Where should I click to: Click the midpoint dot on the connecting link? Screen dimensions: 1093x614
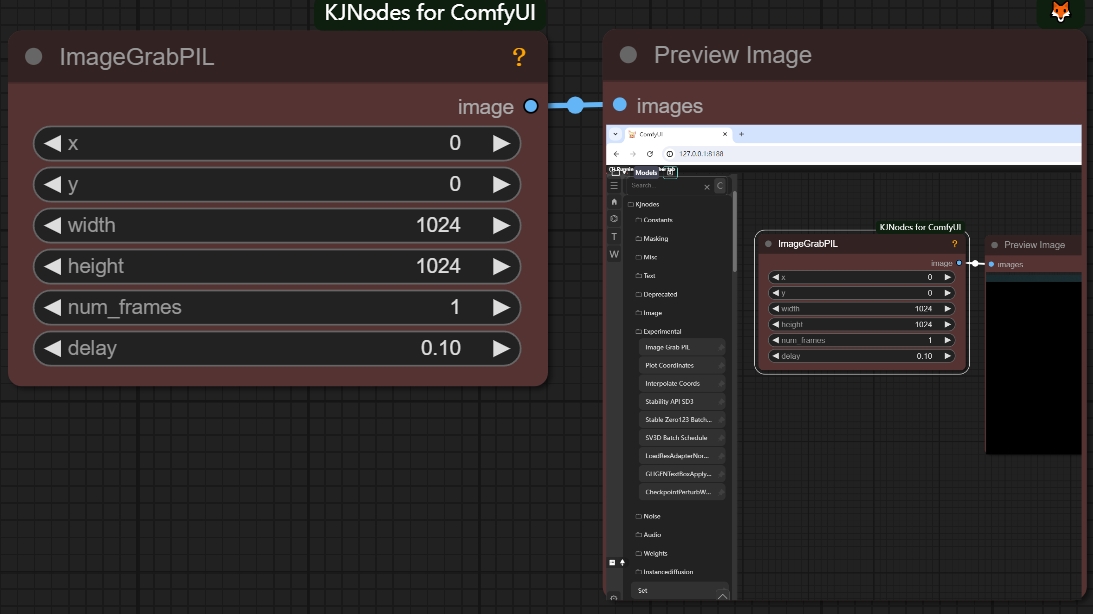click(575, 105)
